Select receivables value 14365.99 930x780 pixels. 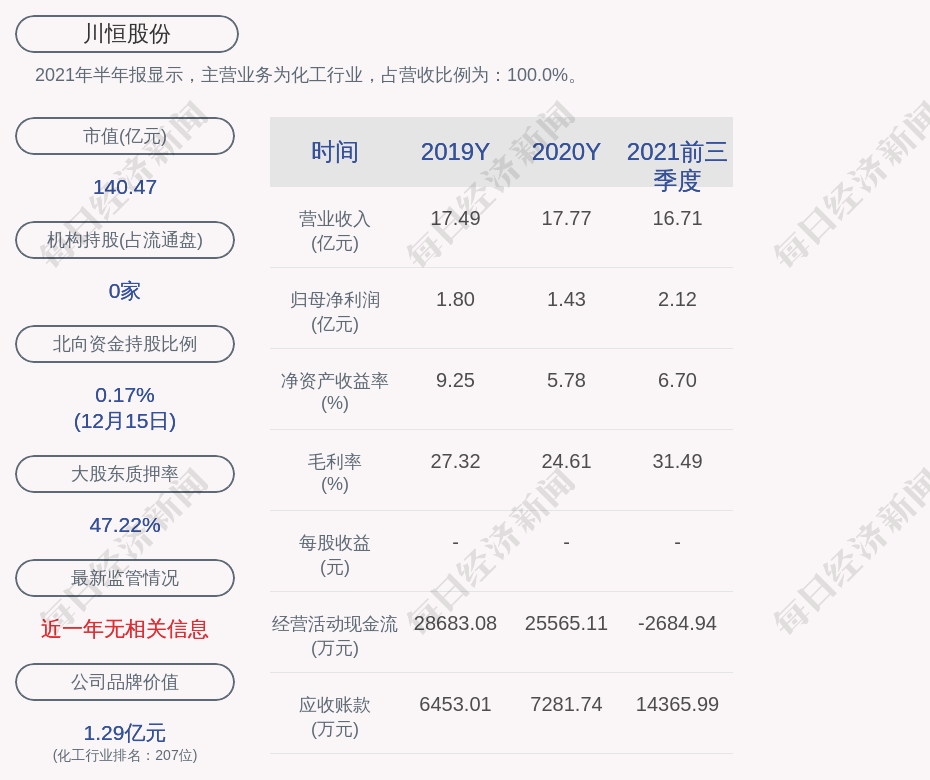click(x=677, y=704)
